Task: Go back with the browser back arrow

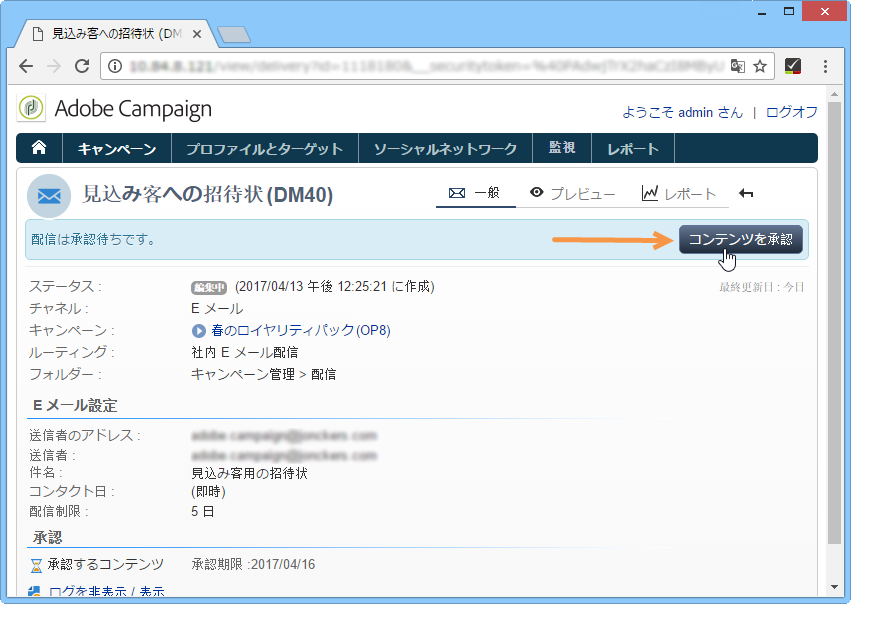Action: click(26, 66)
